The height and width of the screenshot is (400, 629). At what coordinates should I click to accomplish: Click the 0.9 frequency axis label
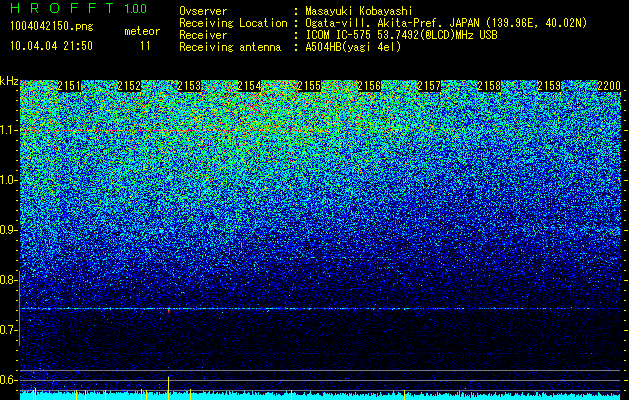pyautogui.click(x=8, y=230)
